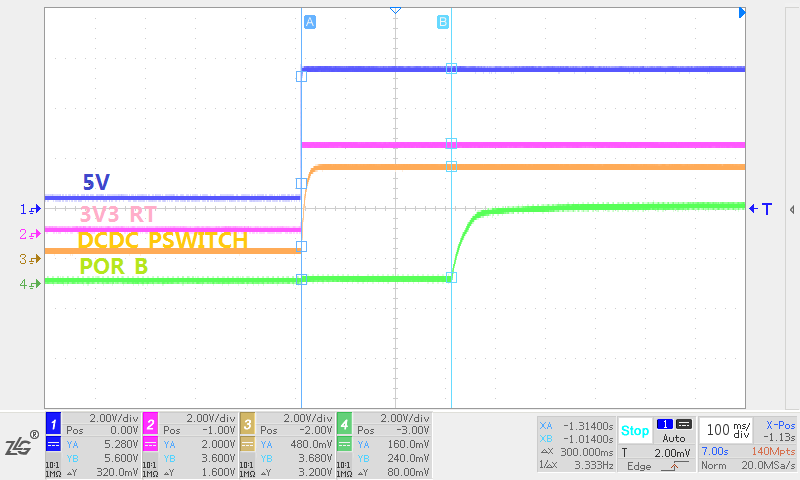Click the trigger coupling DC icon

pos(684,424)
